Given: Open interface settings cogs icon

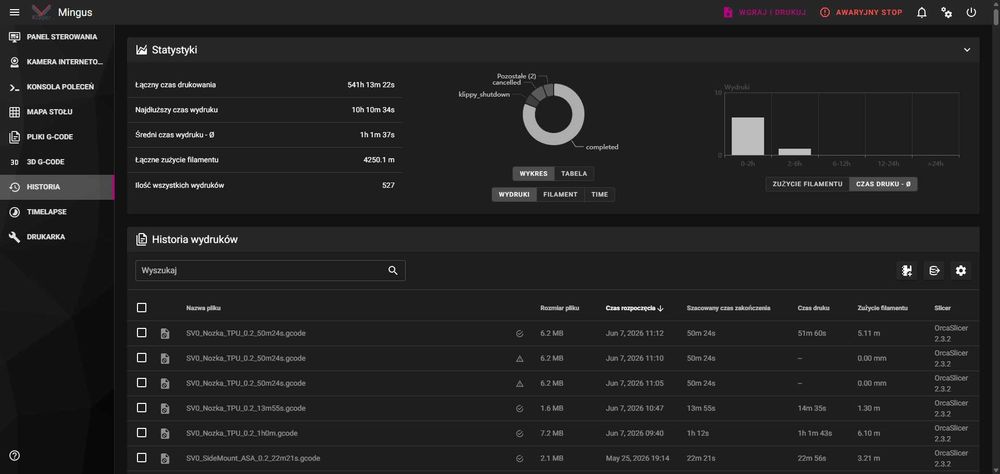Looking at the screenshot, I should tap(946, 12).
